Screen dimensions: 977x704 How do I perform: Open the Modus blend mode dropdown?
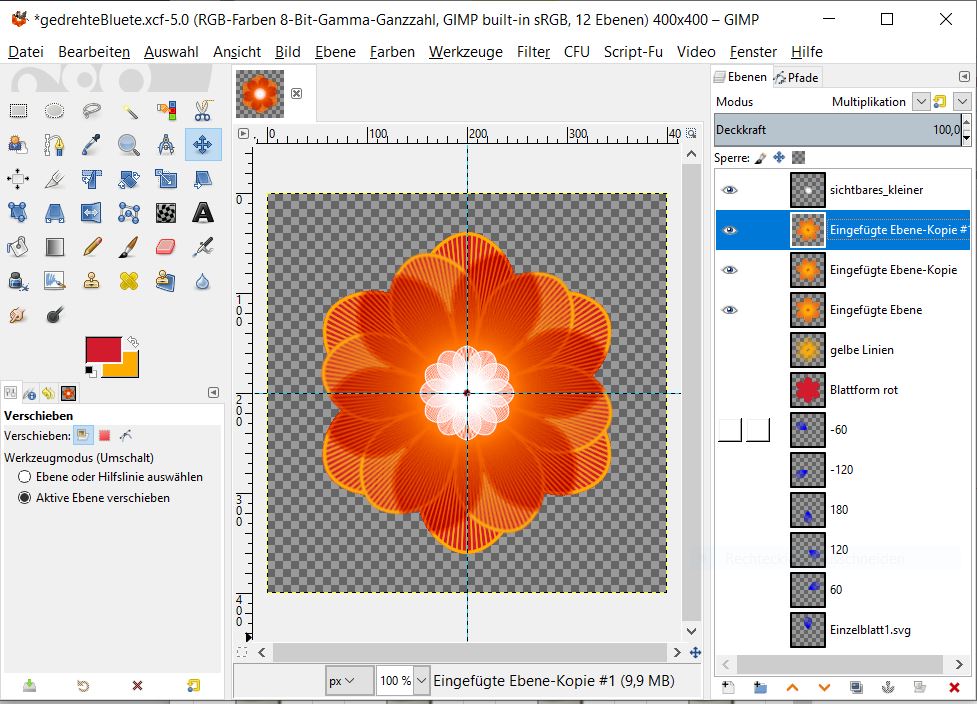(x=868, y=102)
